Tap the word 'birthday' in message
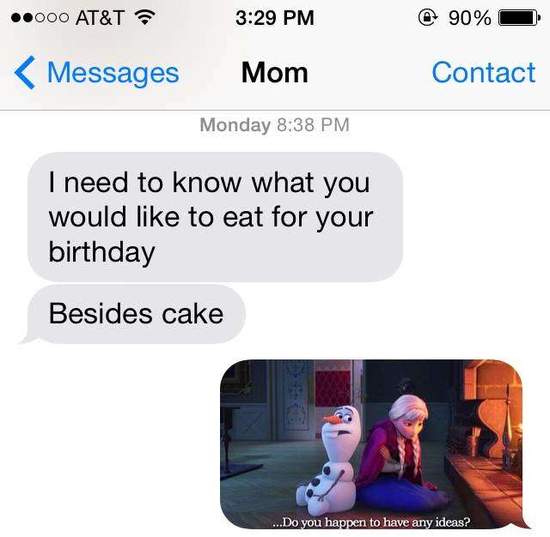This screenshot has width=550, height=537. tap(102, 252)
